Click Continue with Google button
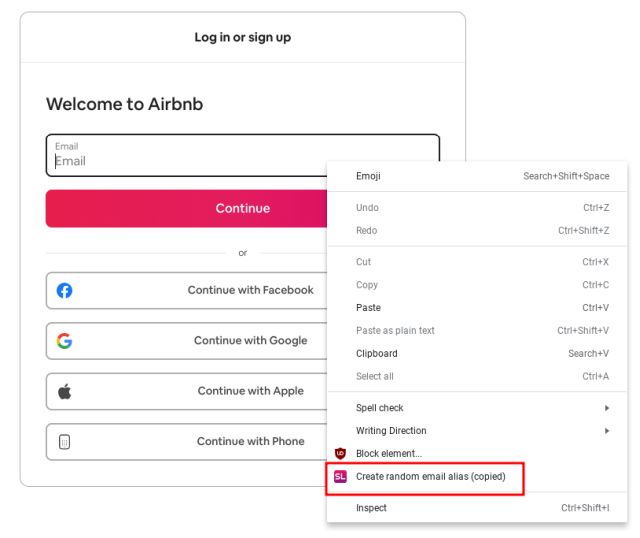Image resolution: width=640 pixels, height=538 pixels. [x=187, y=340]
